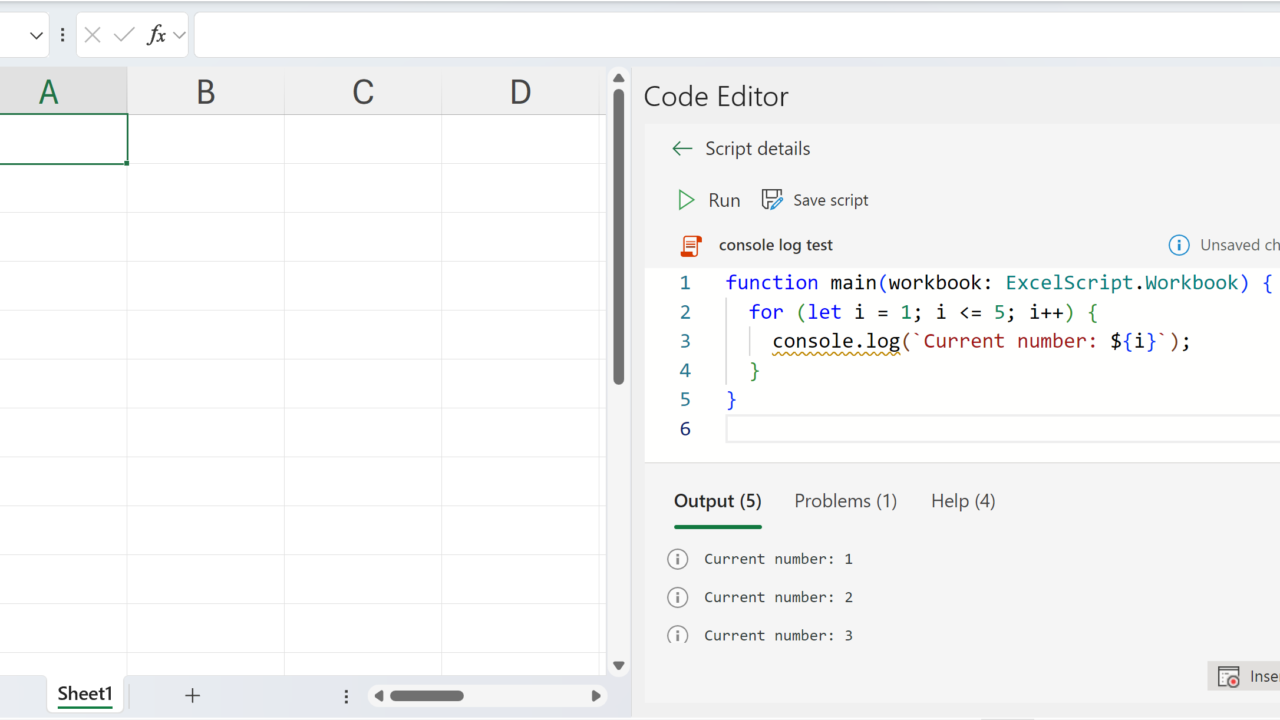
Task: Click the fx insert function icon
Action: click(156, 36)
